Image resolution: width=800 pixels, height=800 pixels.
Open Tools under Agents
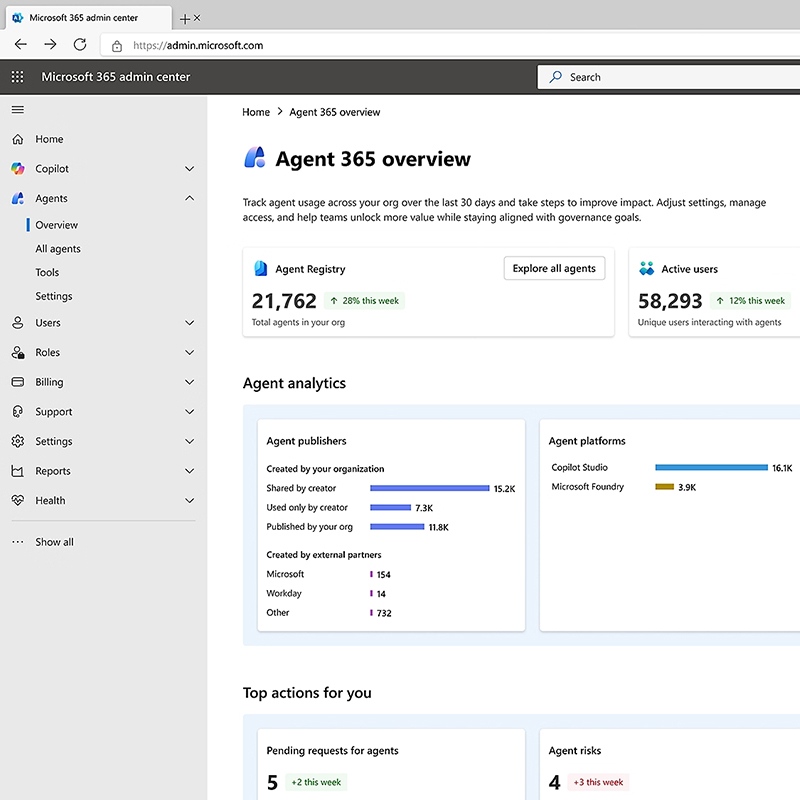[47, 272]
